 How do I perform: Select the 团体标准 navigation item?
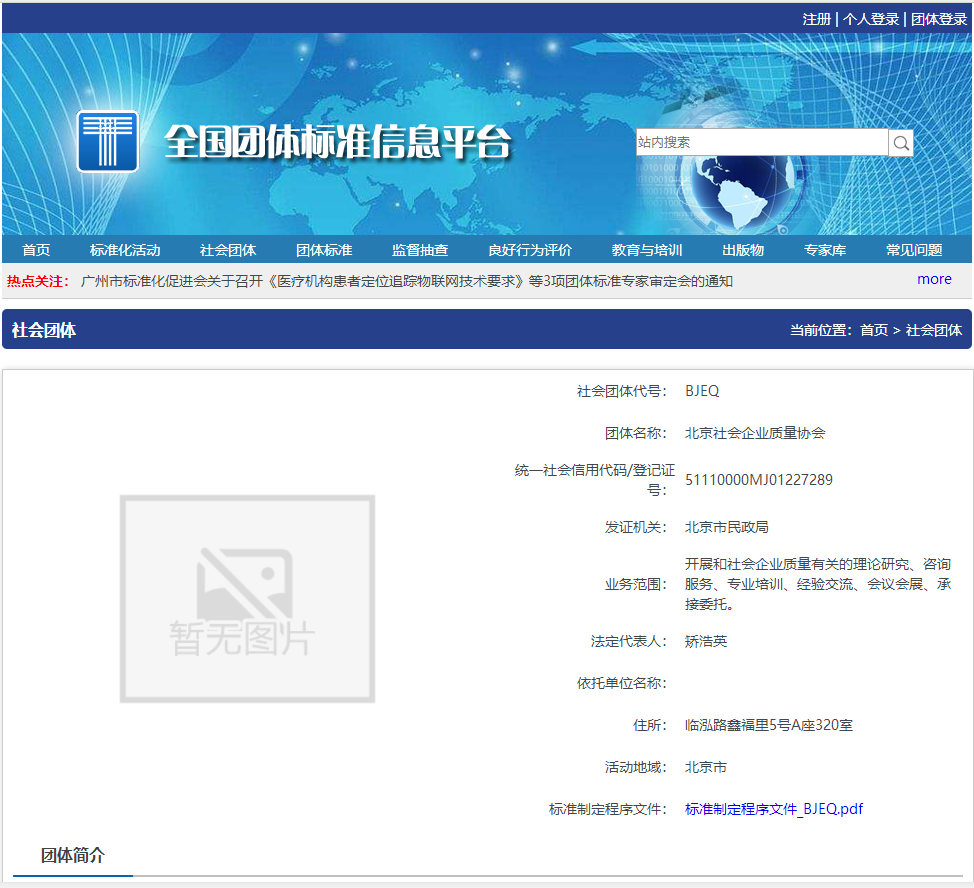point(324,250)
